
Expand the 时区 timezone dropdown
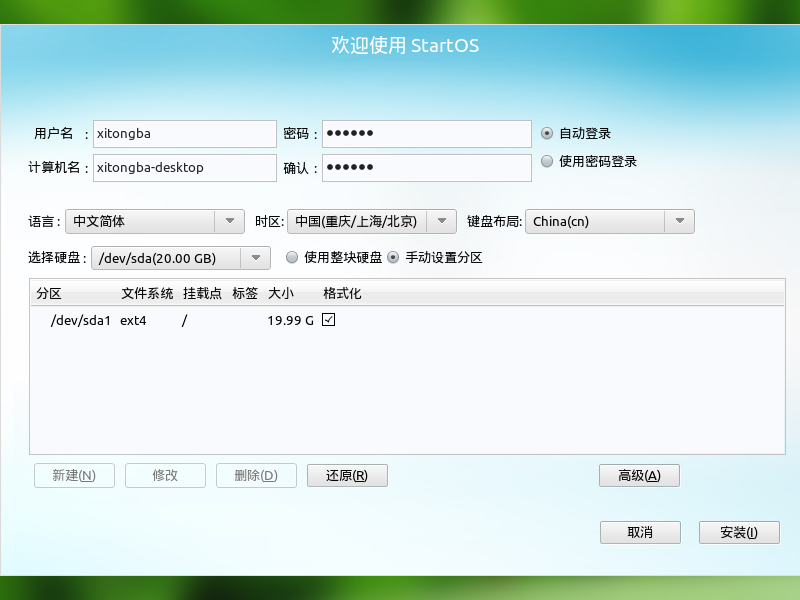(372, 221)
